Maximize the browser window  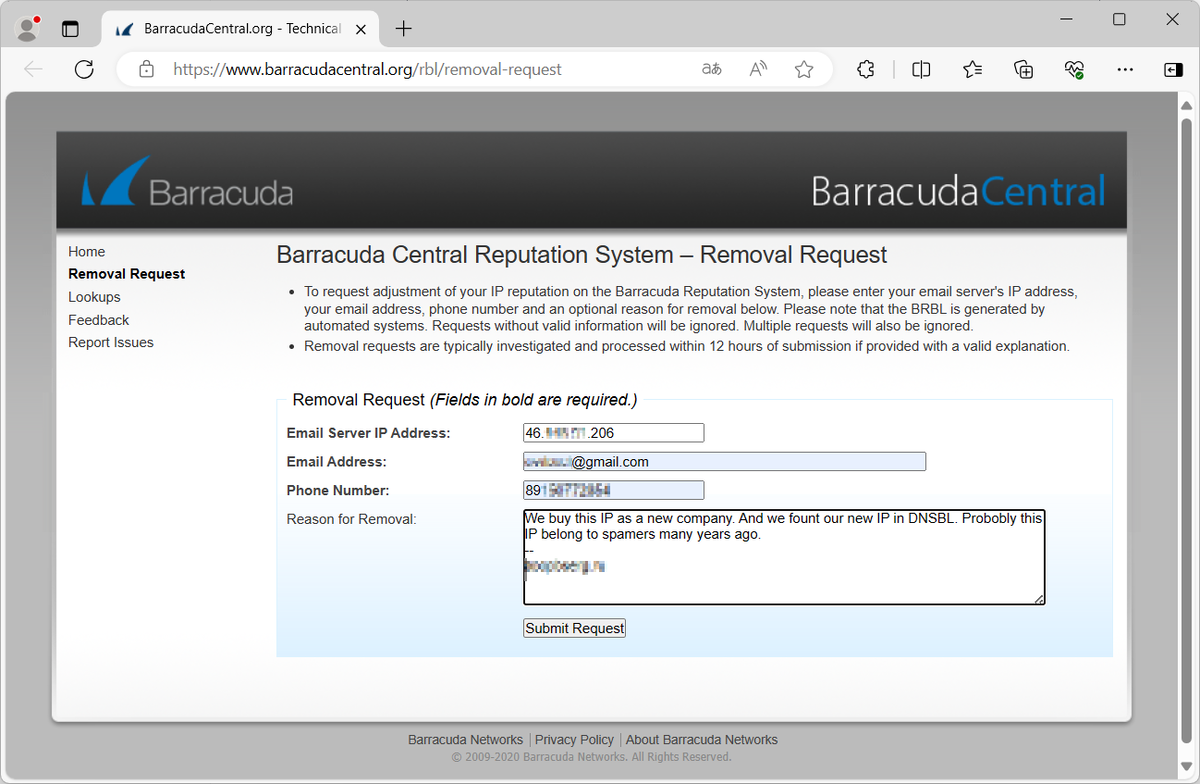pyautogui.click(x=1119, y=20)
